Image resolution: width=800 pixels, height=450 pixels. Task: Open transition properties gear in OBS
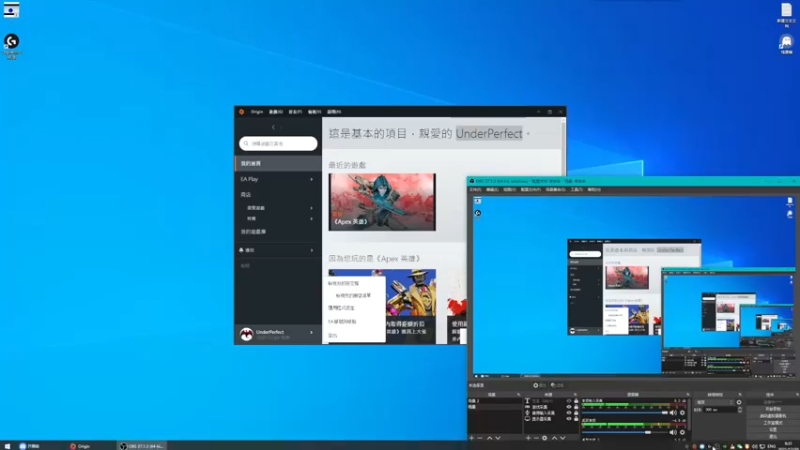[x=739, y=402]
